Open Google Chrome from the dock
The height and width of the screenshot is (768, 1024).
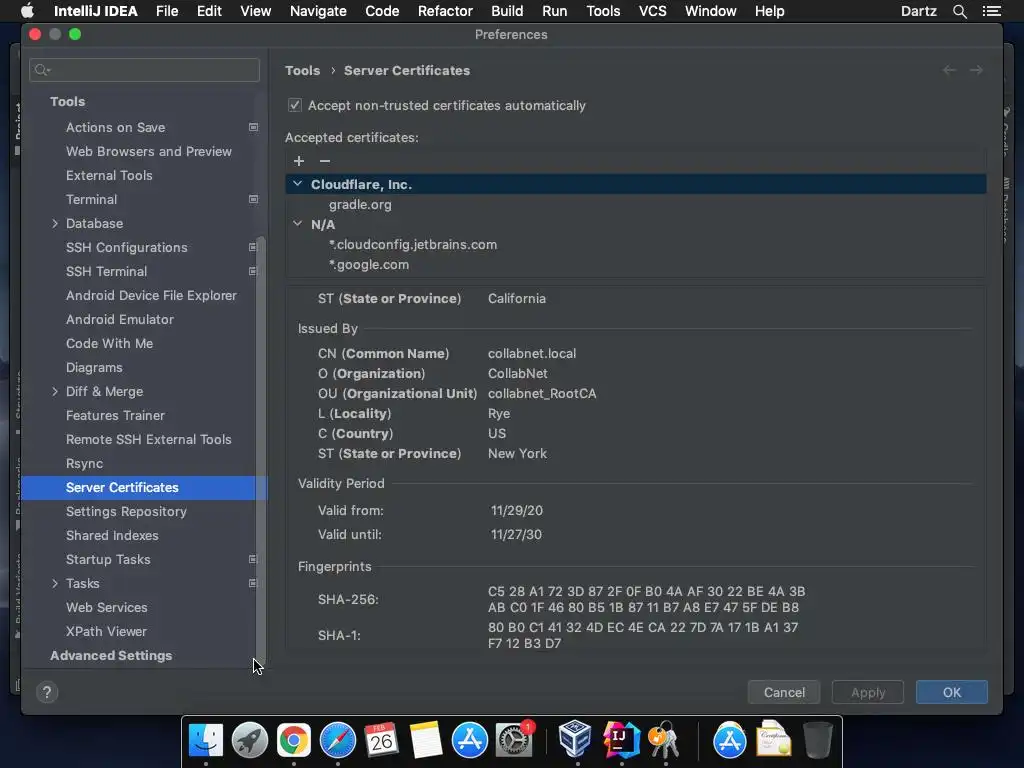coord(293,740)
